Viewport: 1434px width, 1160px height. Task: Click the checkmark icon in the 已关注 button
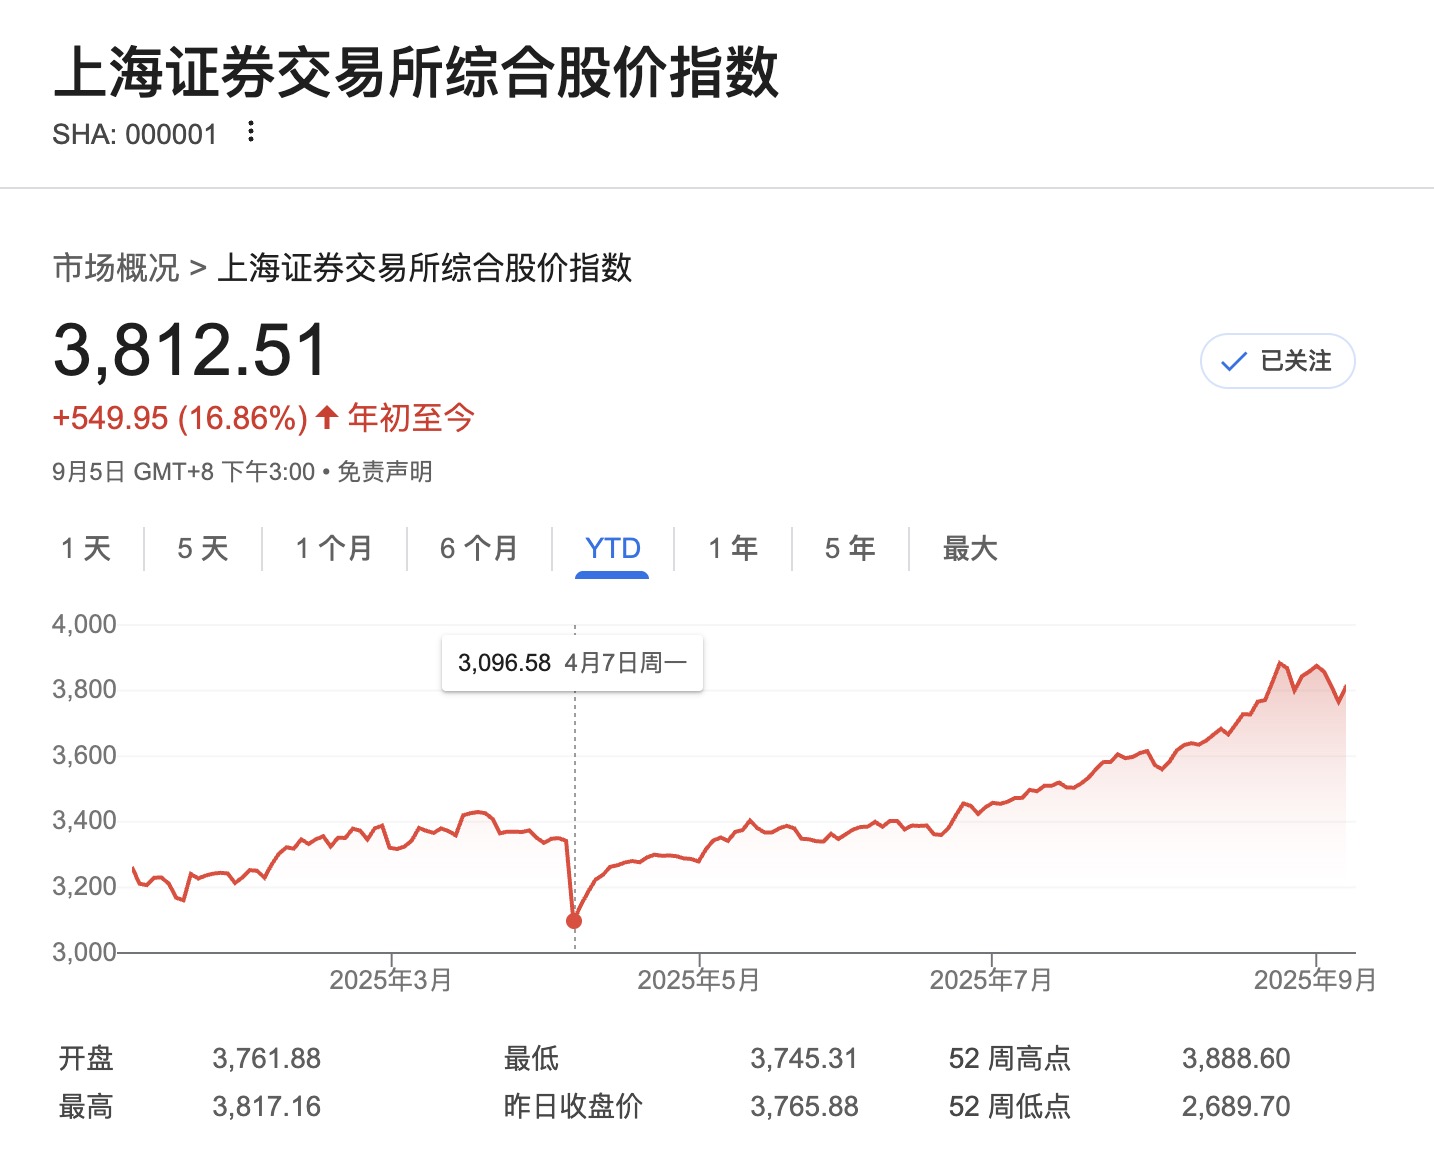(1234, 362)
